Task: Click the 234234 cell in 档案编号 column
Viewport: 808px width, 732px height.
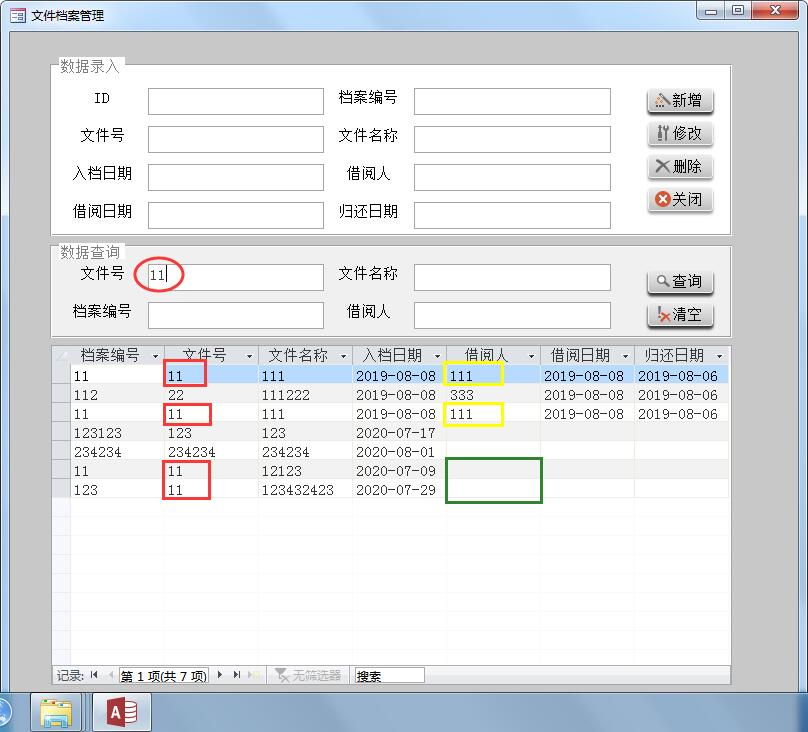Action: click(117, 452)
